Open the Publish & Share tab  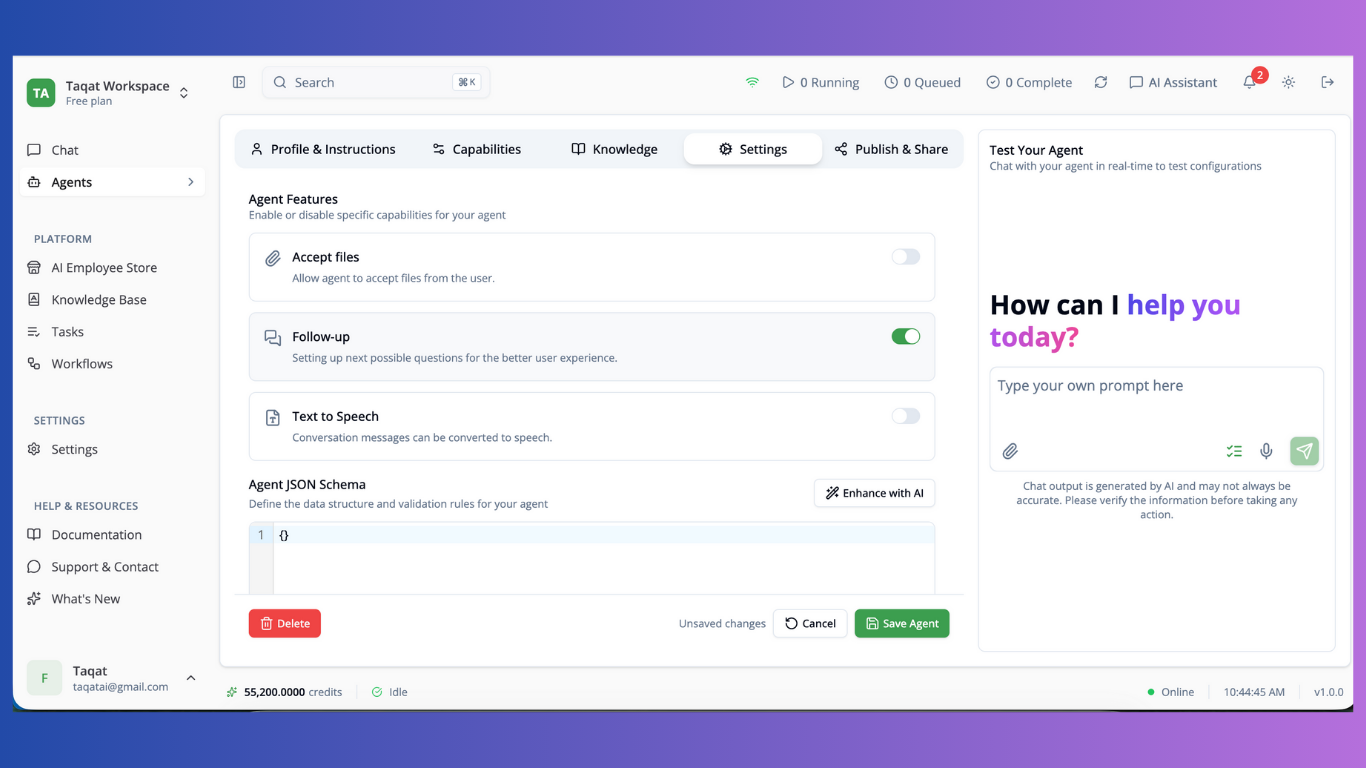coord(891,149)
